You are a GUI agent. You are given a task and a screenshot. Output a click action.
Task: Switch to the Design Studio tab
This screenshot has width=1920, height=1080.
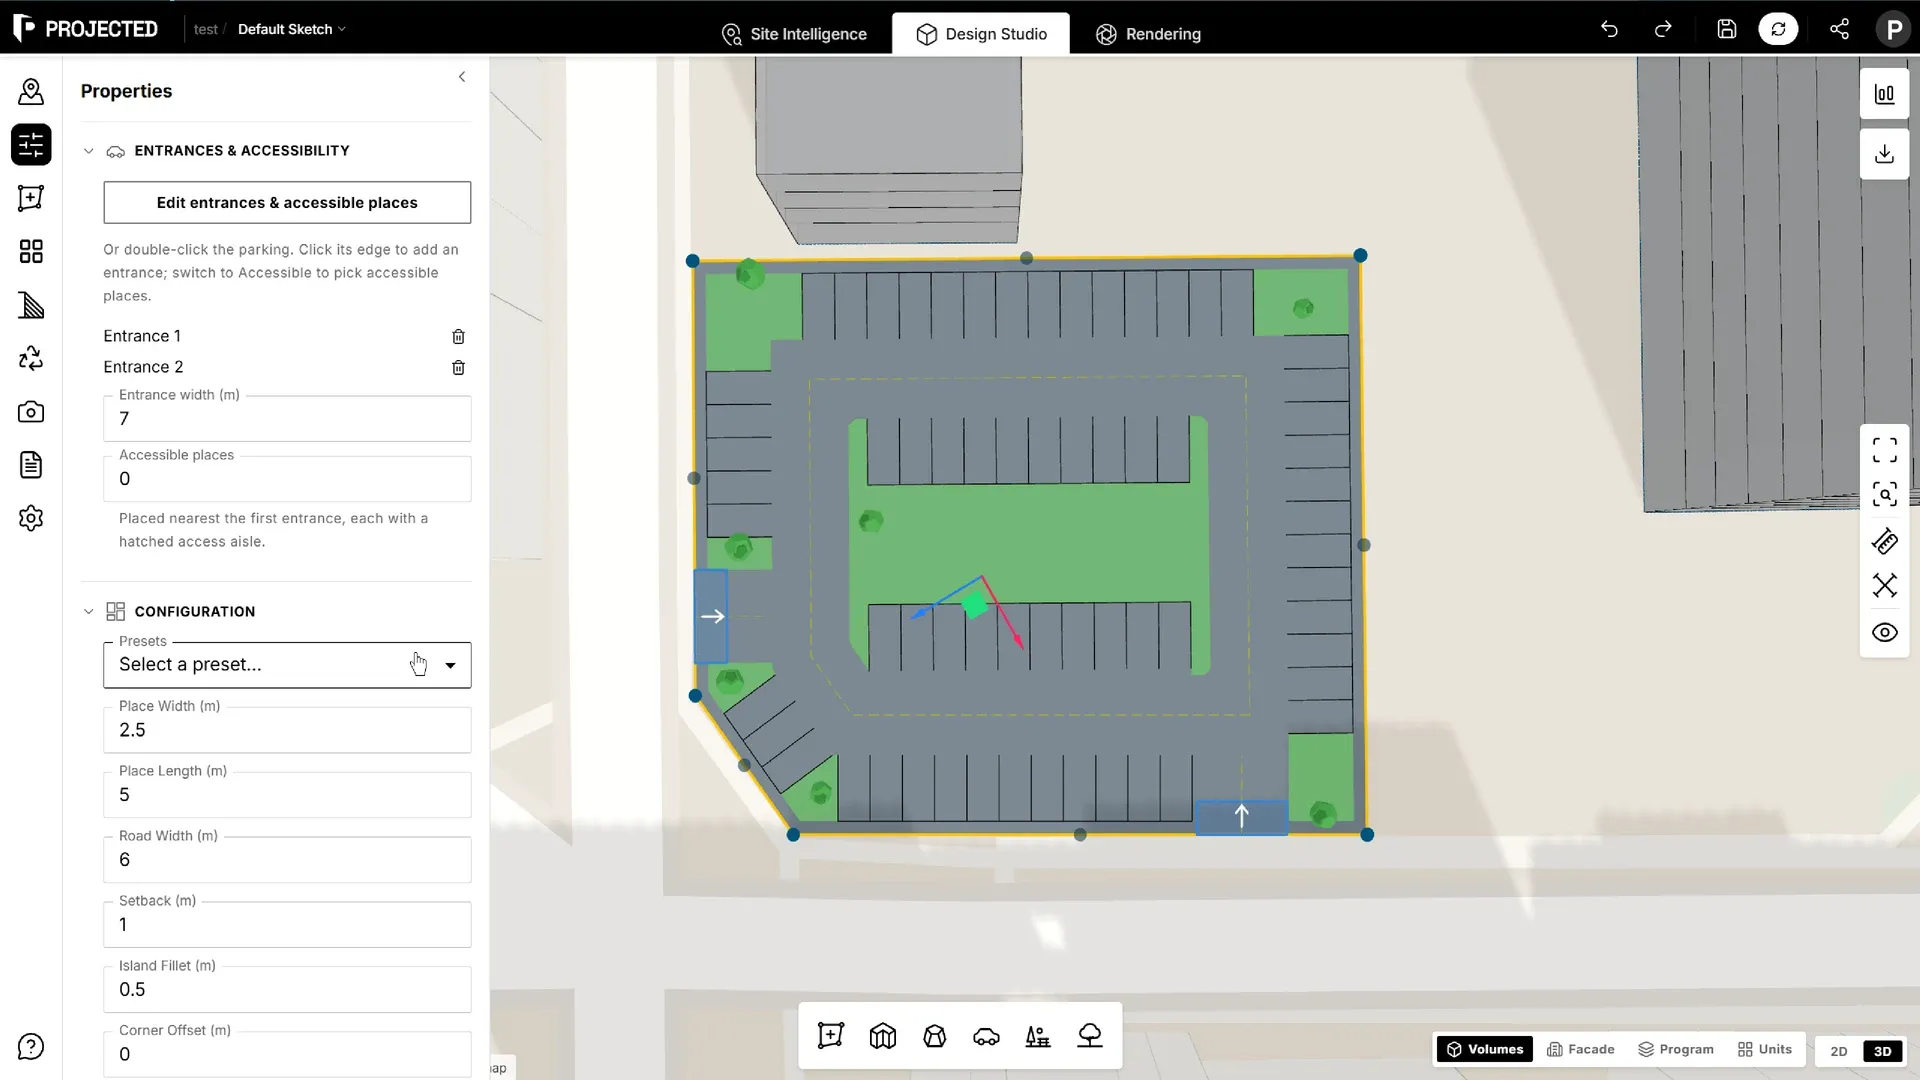click(981, 34)
